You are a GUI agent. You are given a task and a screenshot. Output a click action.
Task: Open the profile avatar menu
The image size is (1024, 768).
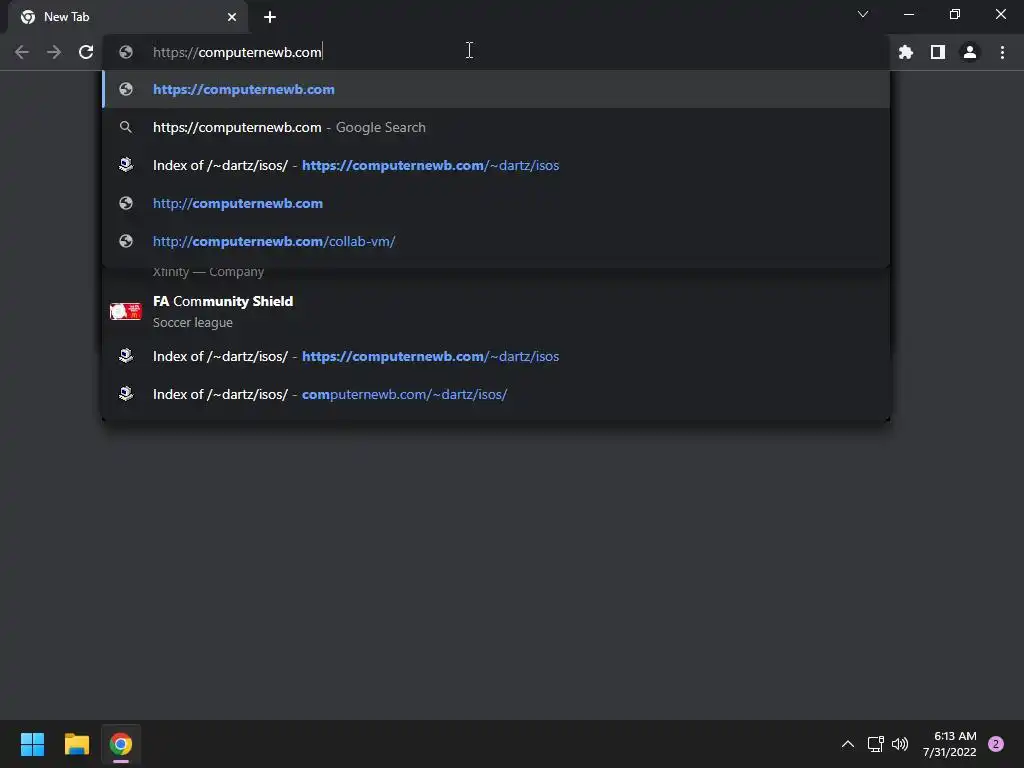pyautogui.click(x=970, y=52)
